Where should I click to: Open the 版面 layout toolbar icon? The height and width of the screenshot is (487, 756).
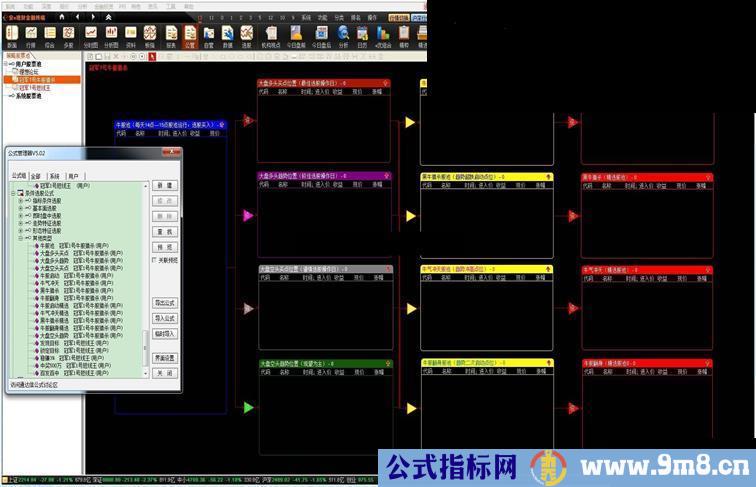click(12, 36)
